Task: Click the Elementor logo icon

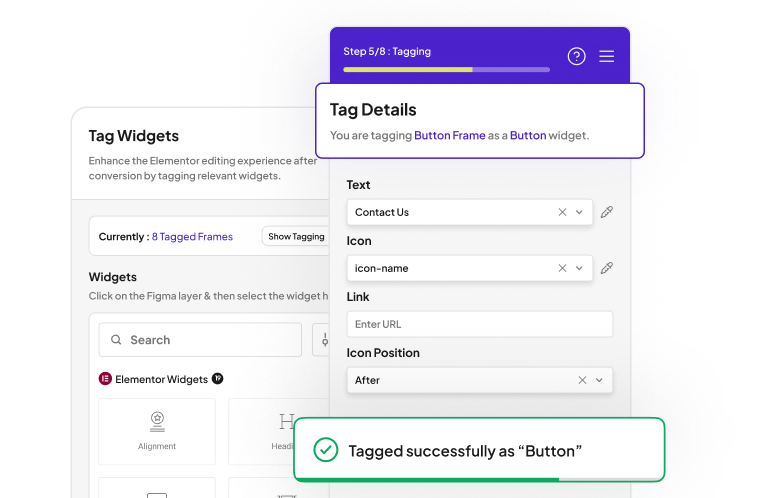Action: (105, 379)
